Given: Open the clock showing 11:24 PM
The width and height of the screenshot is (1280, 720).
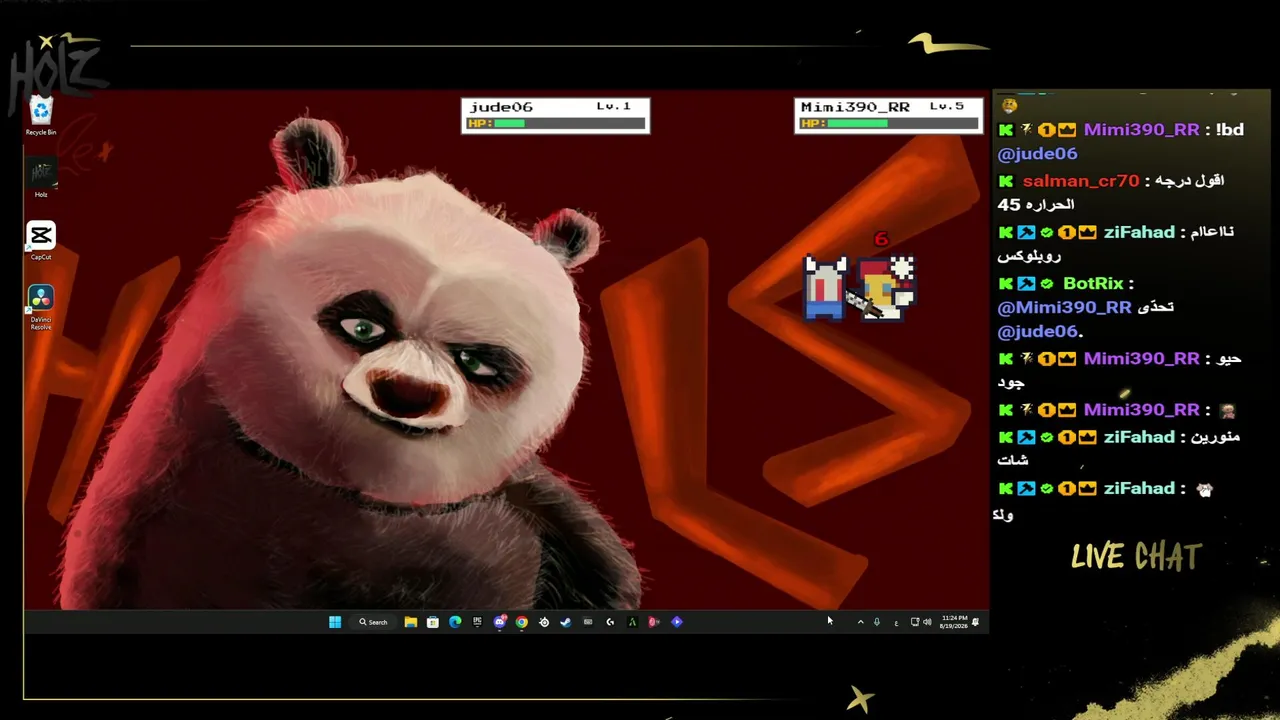Looking at the screenshot, I should click(954, 622).
